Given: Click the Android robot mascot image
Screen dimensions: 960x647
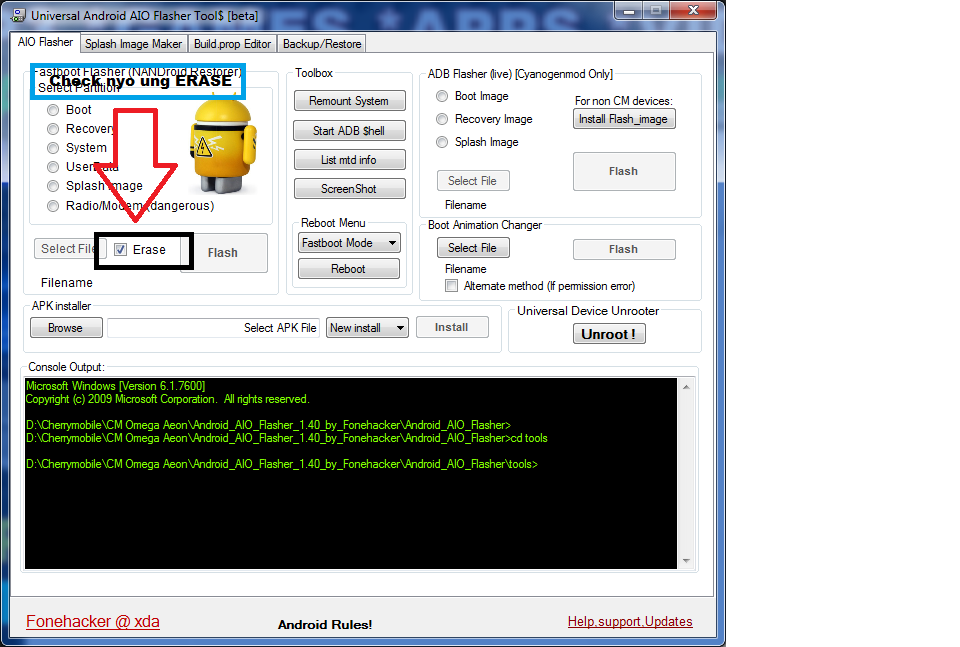Looking at the screenshot, I should [x=223, y=147].
